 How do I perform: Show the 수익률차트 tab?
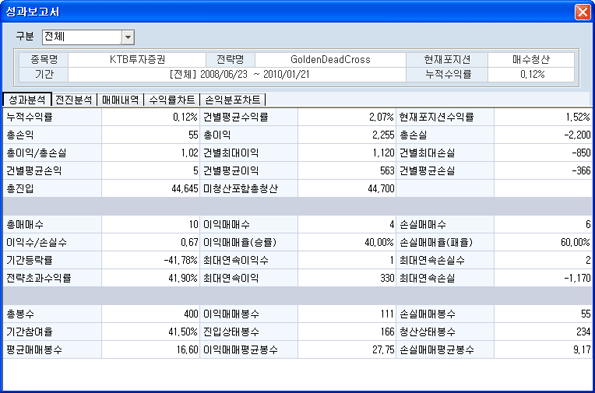(172, 100)
